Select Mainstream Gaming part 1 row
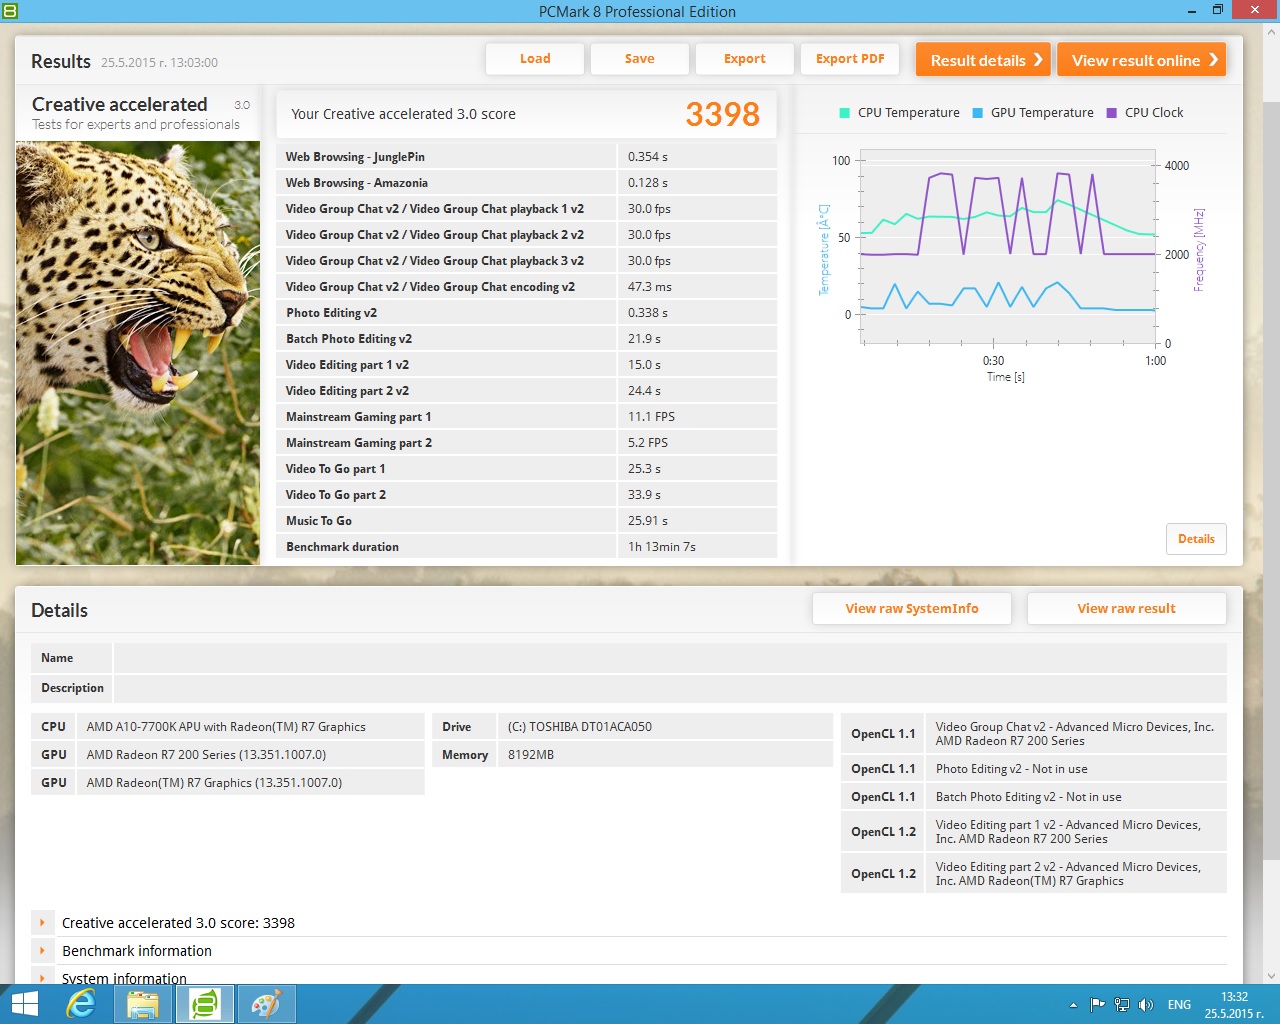Screen dimensions: 1280x1024 (526, 417)
